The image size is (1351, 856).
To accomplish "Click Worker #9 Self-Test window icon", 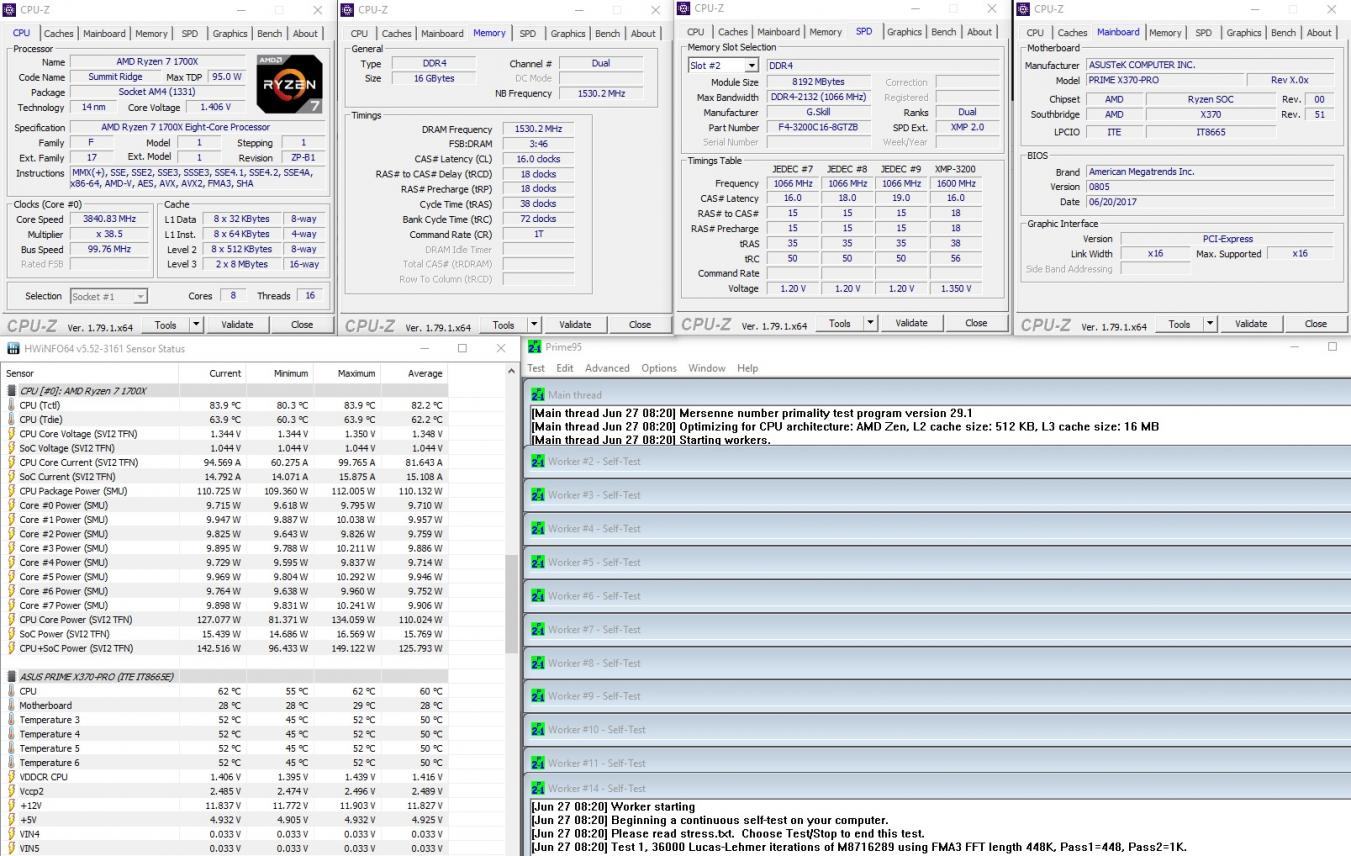I will point(538,696).
